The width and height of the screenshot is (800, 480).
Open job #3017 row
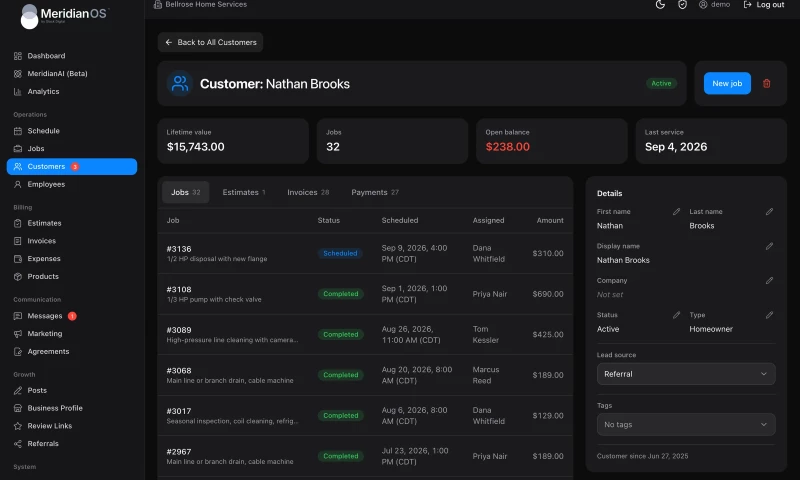365,416
